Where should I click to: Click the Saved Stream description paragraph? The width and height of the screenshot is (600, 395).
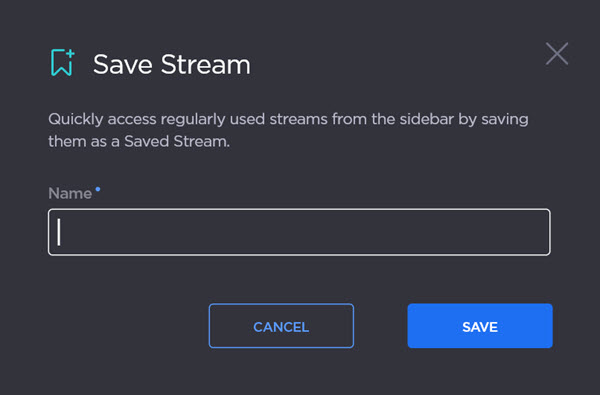(x=288, y=130)
